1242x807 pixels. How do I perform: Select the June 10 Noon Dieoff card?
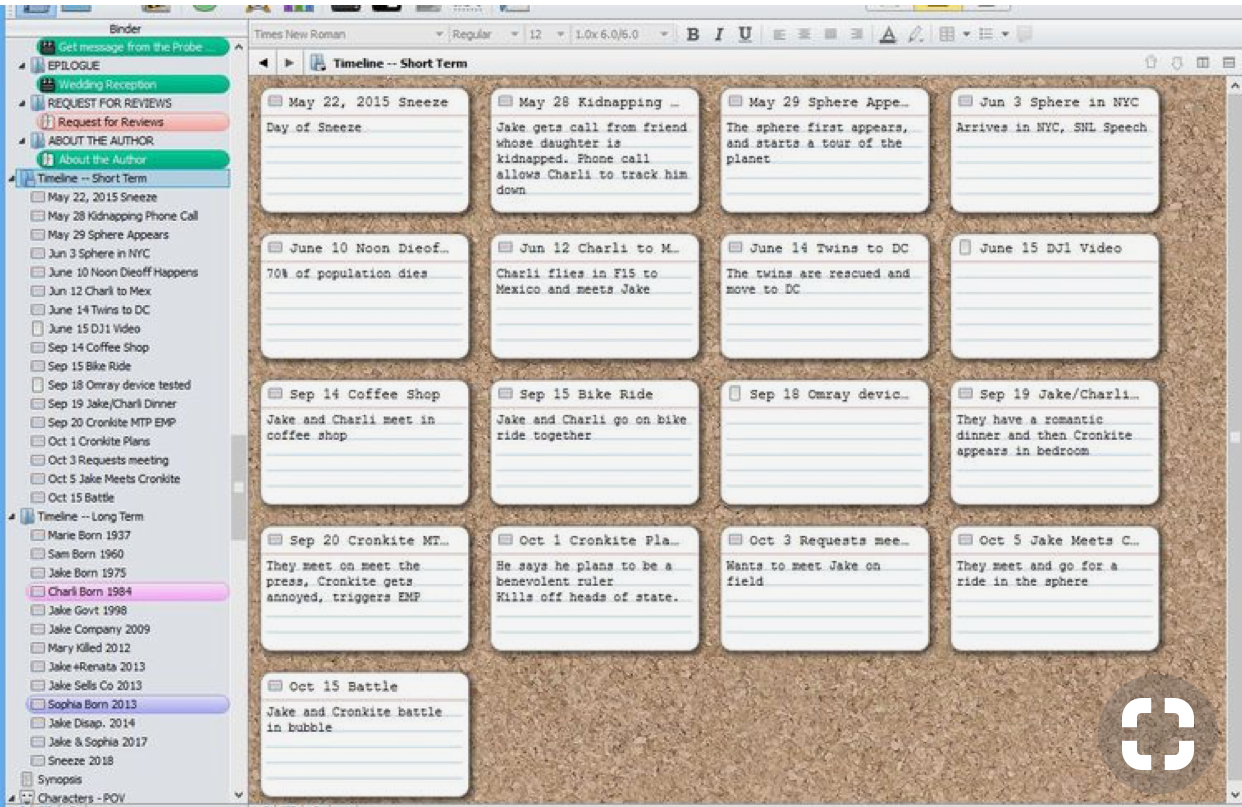coord(364,295)
